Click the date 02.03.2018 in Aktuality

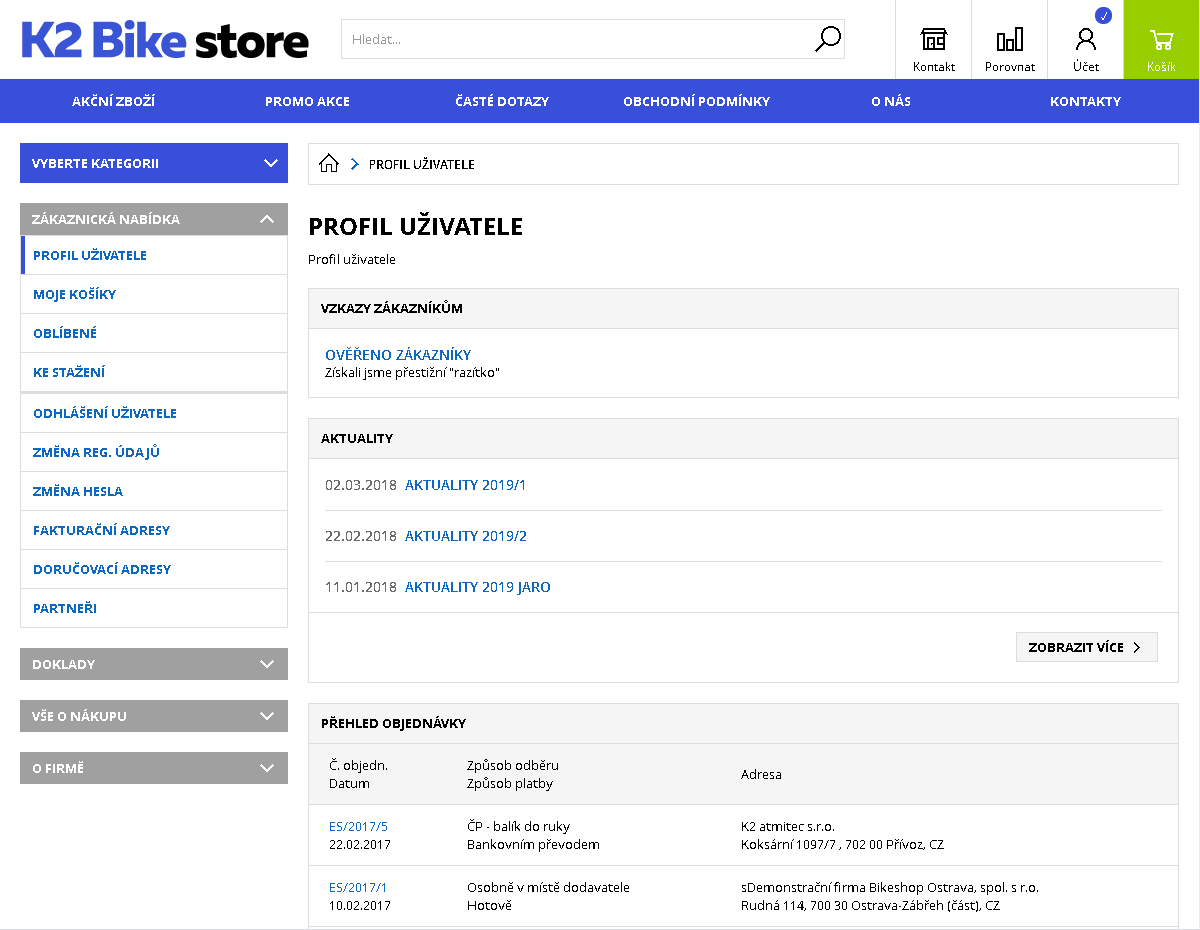pyautogui.click(x=361, y=485)
